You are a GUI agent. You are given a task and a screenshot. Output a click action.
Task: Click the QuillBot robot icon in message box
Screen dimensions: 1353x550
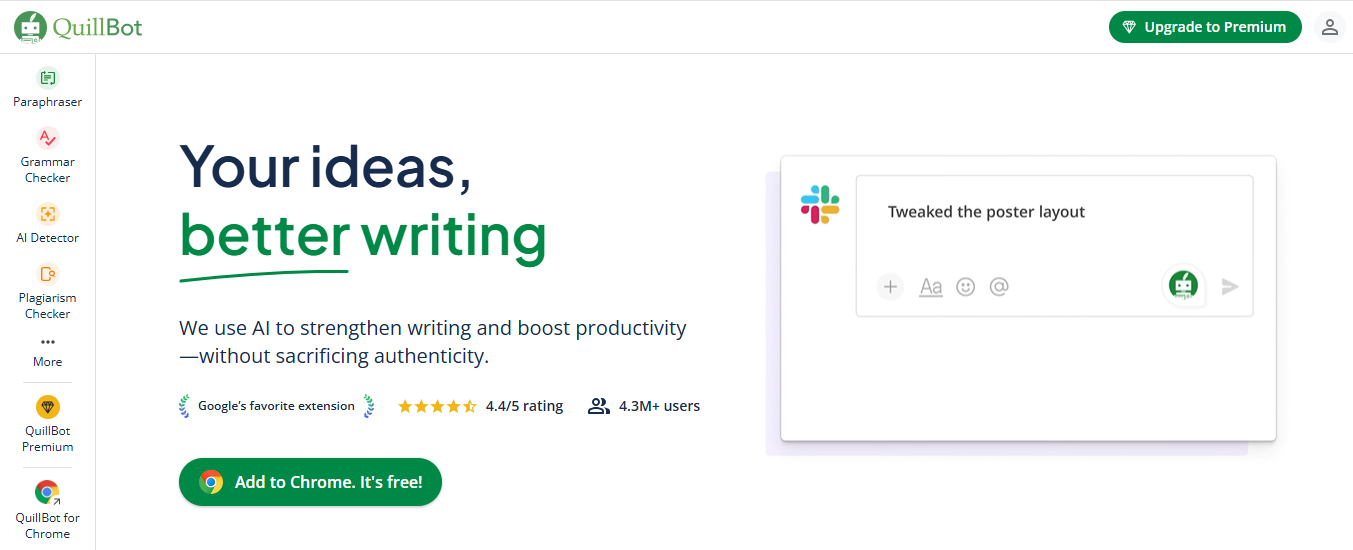pyautogui.click(x=1183, y=286)
